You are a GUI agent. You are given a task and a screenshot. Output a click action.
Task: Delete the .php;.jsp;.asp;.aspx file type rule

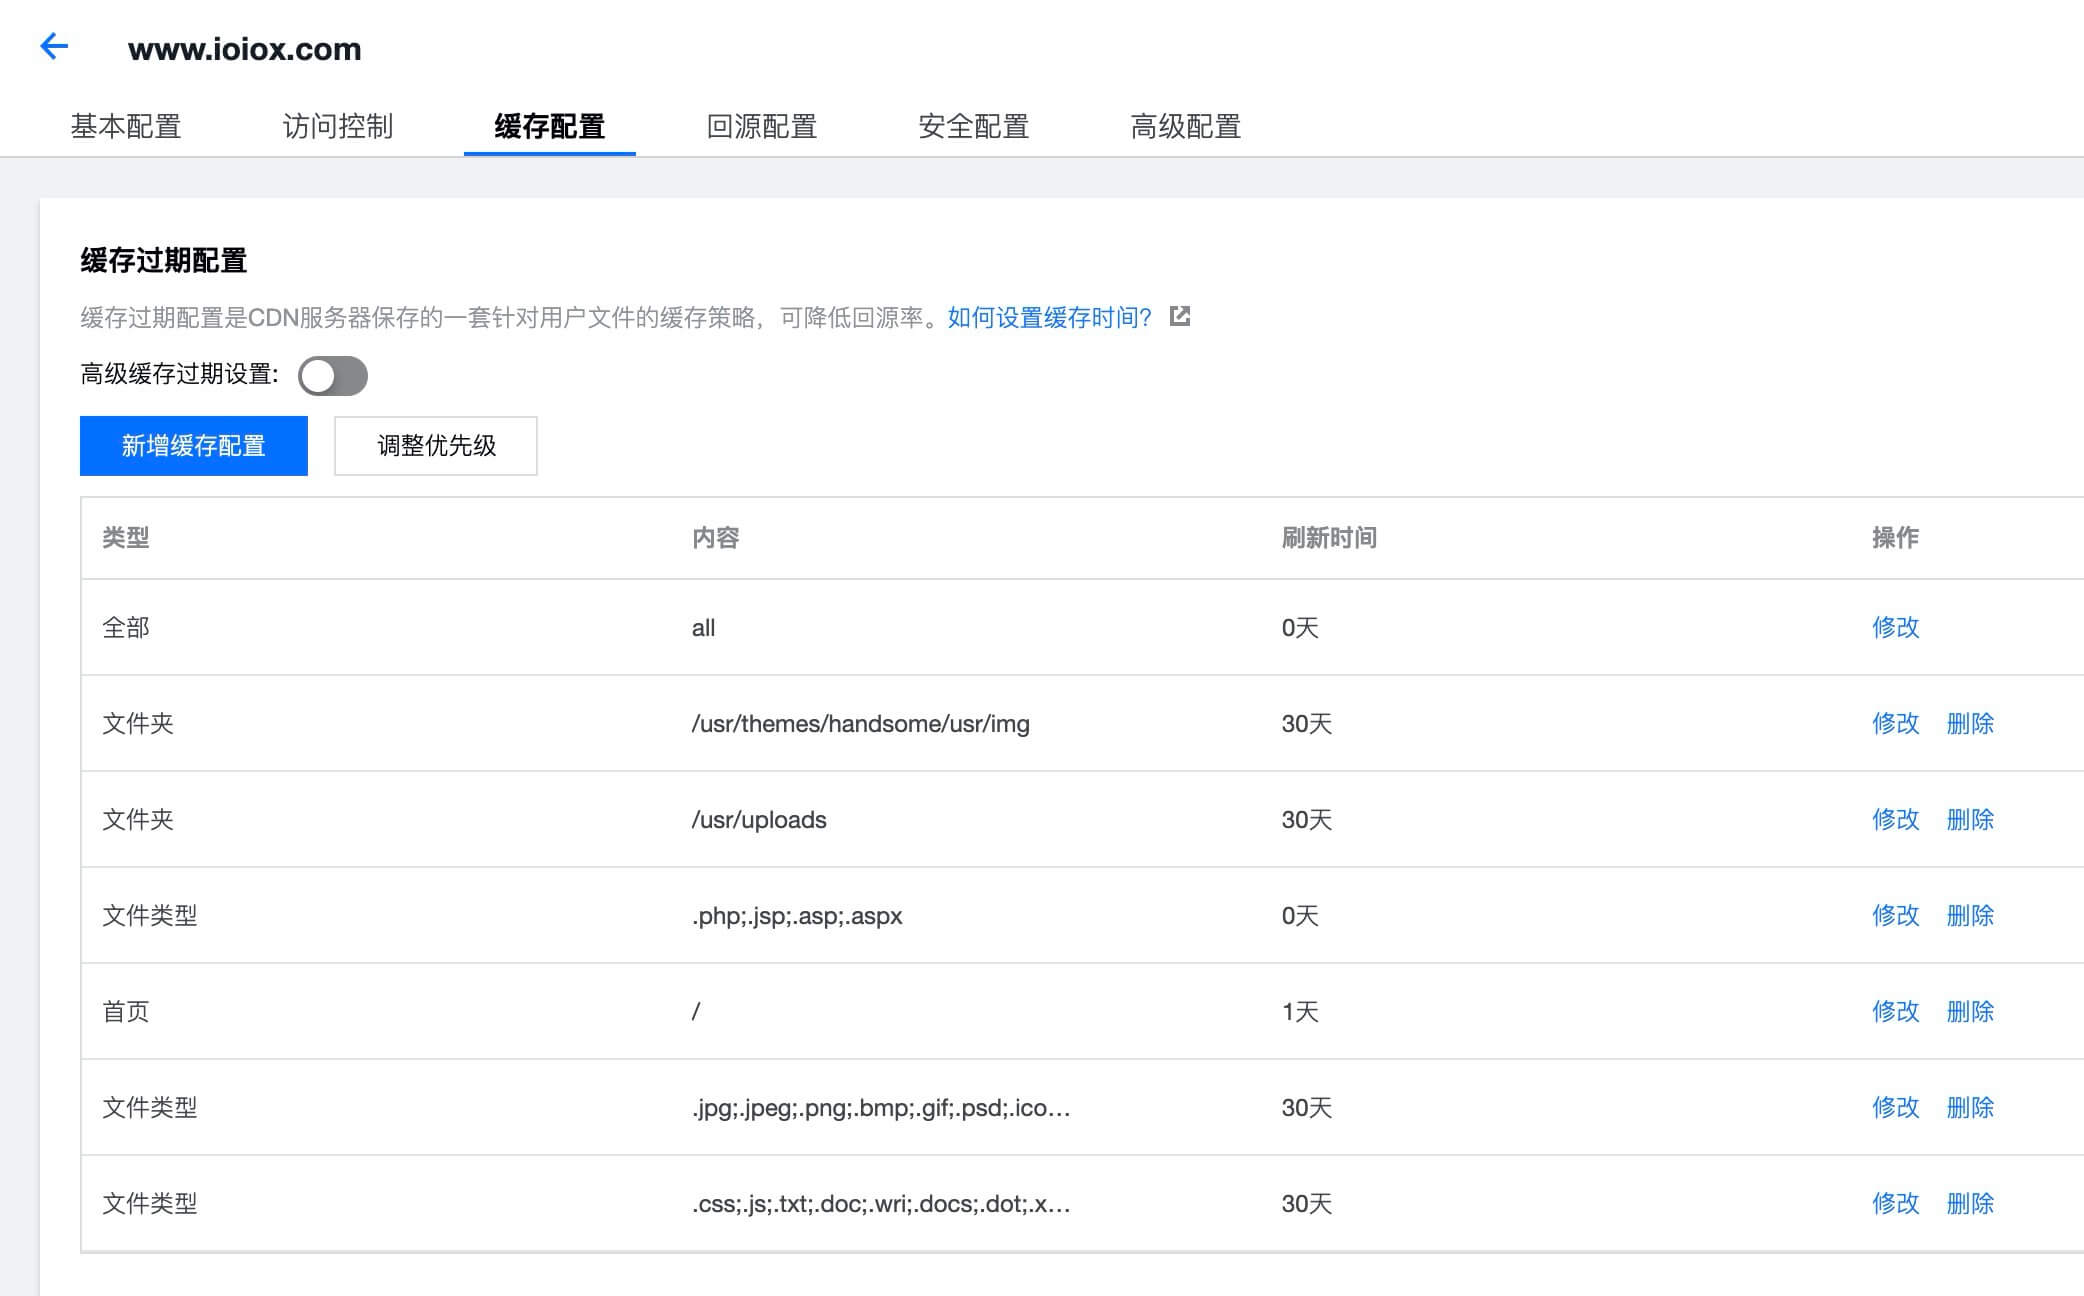[x=1970, y=915]
